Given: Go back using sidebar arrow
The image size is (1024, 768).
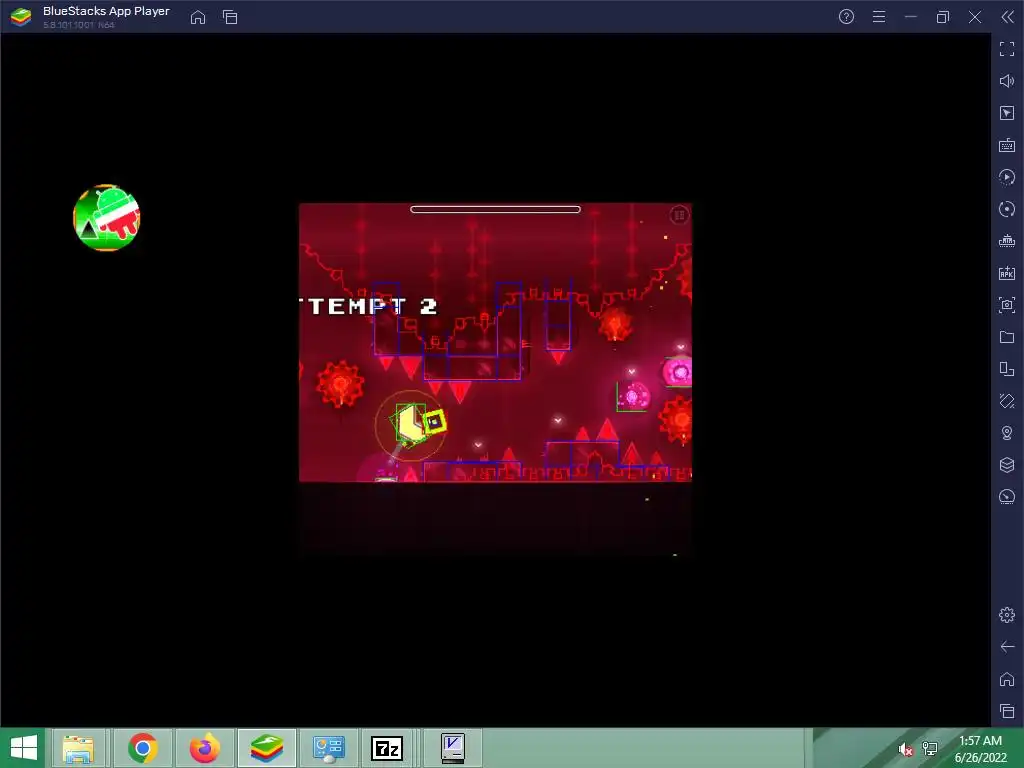Looking at the screenshot, I should (x=1007, y=647).
